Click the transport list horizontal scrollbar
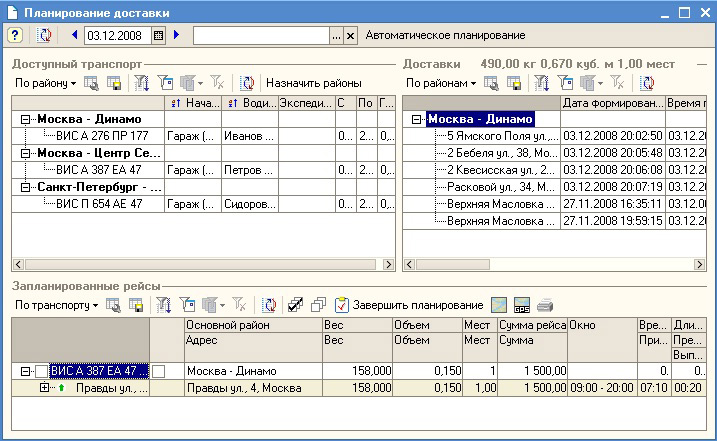Viewport: 717px width, 441px height. 200,265
